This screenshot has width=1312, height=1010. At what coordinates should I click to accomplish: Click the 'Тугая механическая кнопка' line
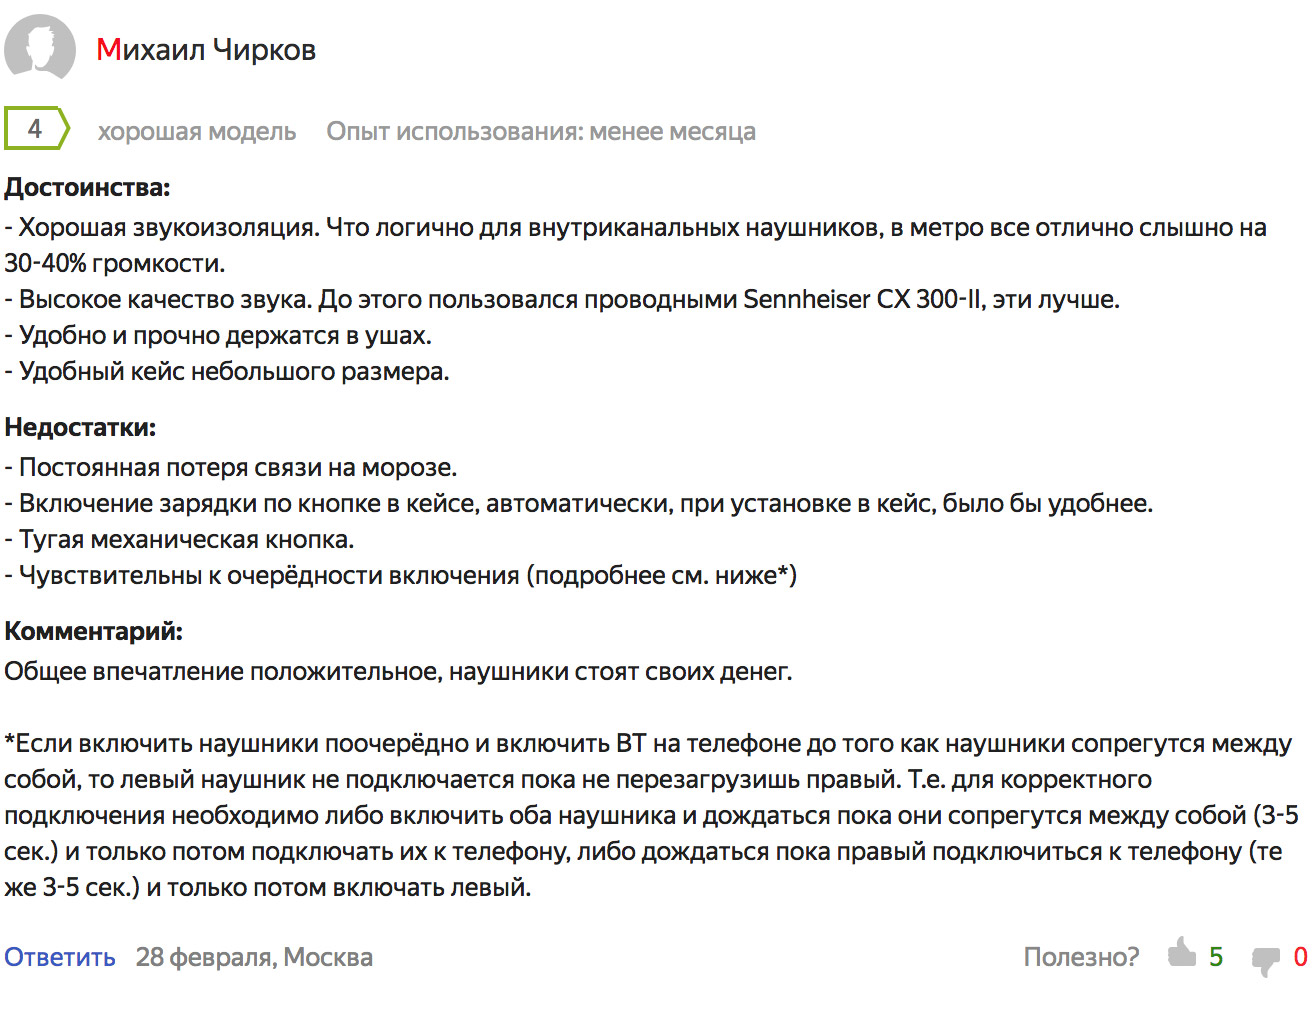tap(180, 539)
